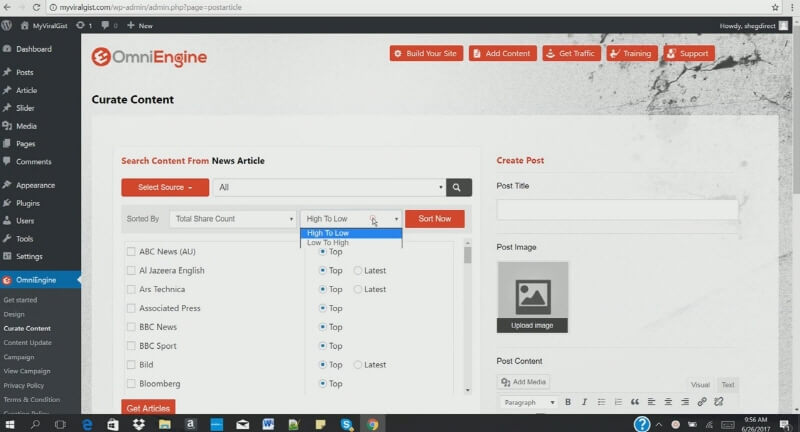This screenshot has width=800, height=432.
Task: Open the Appearance sidebar menu
Action: 35,185
